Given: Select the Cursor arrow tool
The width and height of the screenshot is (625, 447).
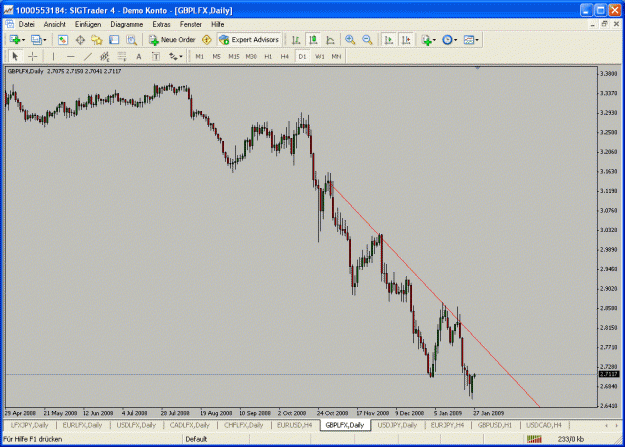Looking at the screenshot, I should pyautogui.click(x=15, y=57).
